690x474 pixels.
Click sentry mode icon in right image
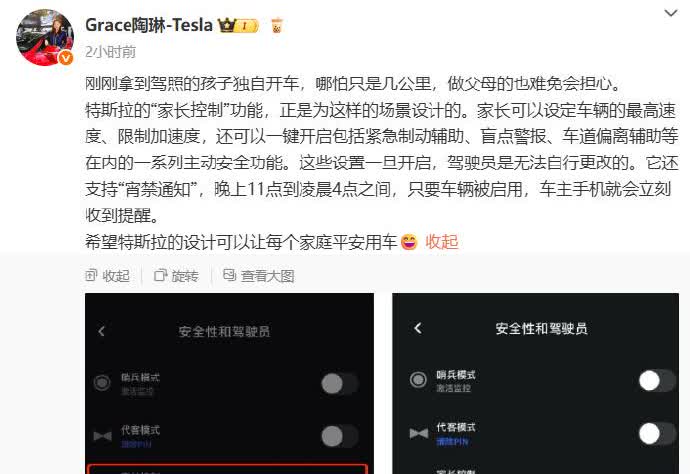coord(418,380)
